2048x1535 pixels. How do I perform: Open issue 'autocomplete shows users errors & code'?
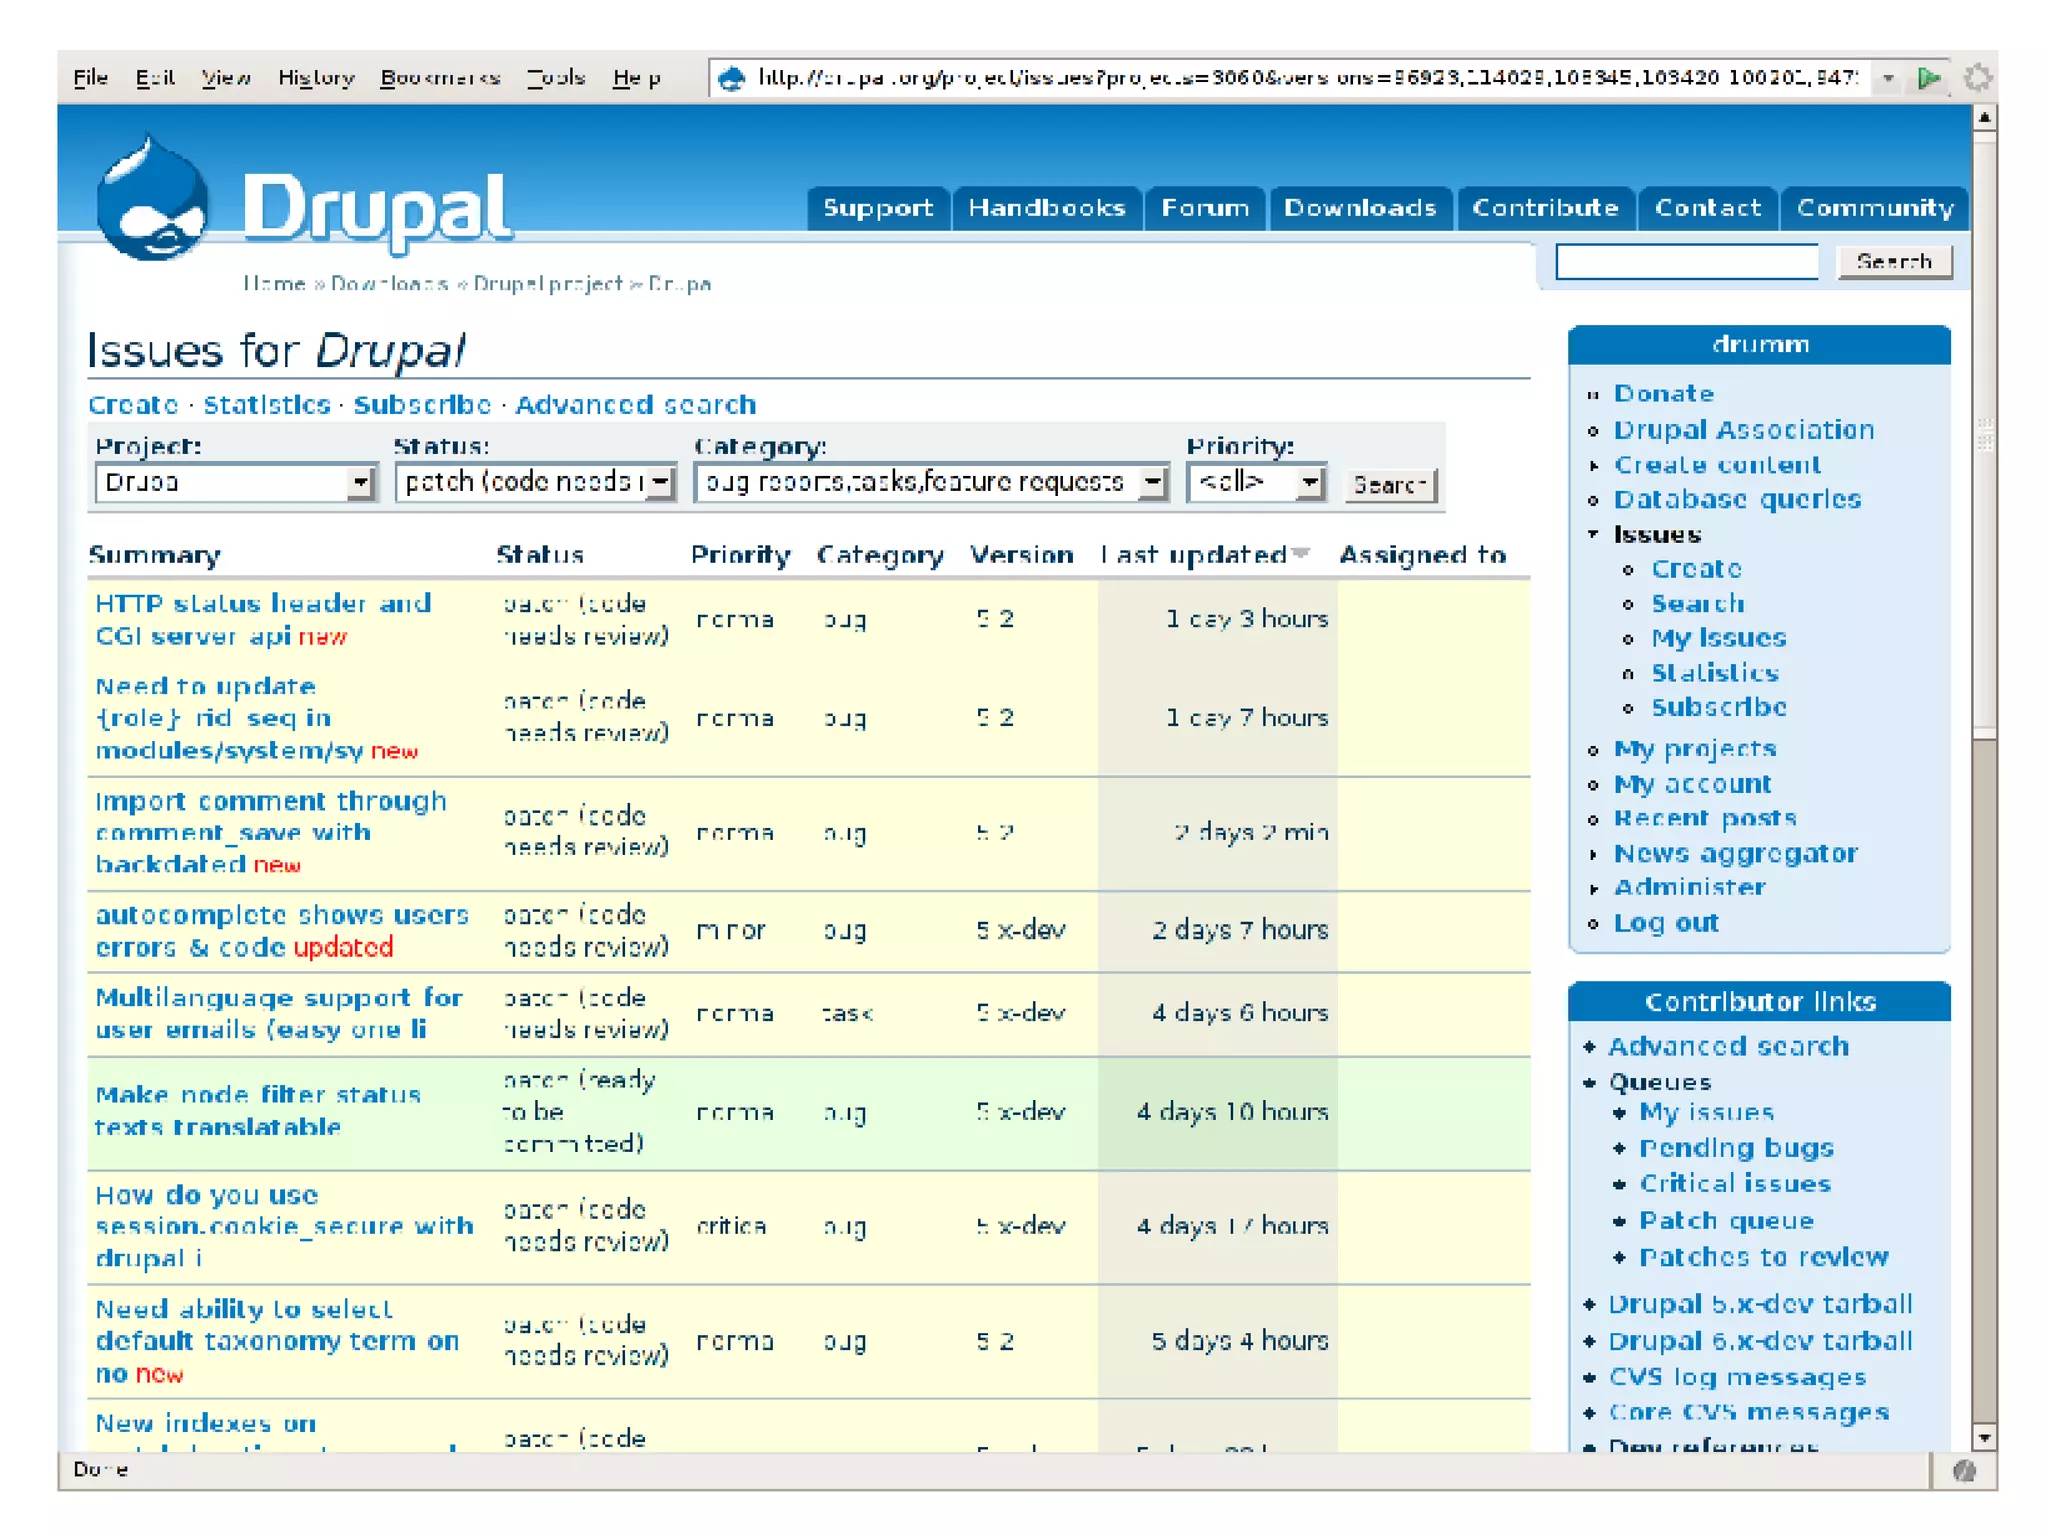point(282,931)
